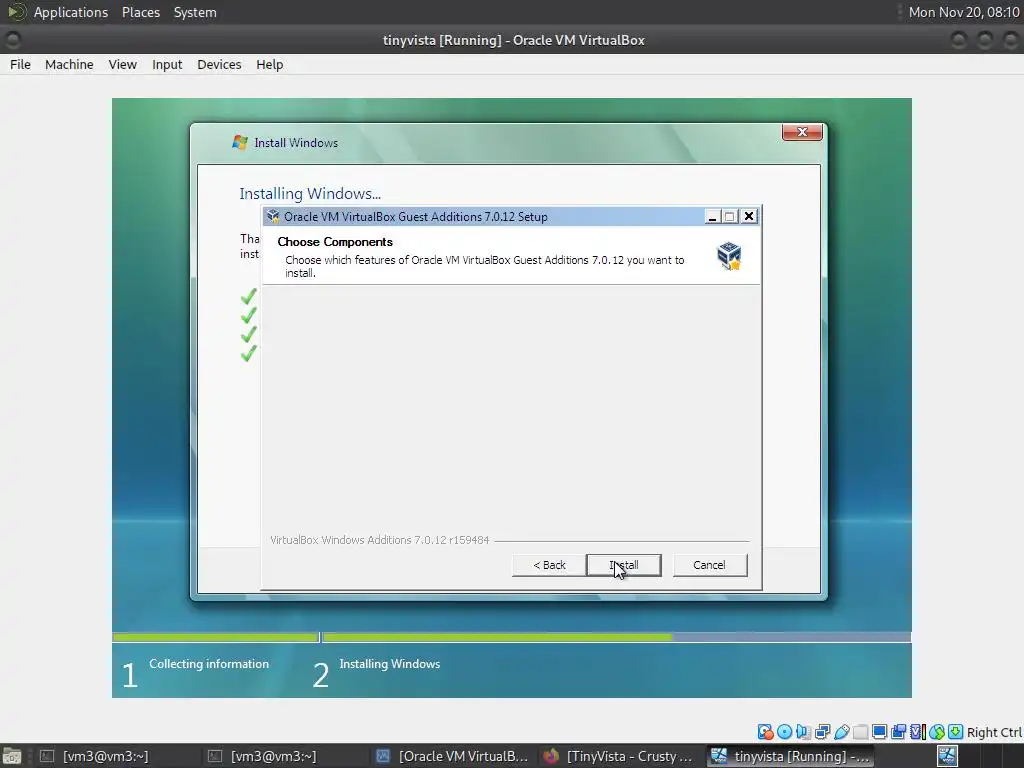This screenshot has width=1024, height=768.
Task: Click the keyboard capture arrow icon
Action: [x=955, y=732]
